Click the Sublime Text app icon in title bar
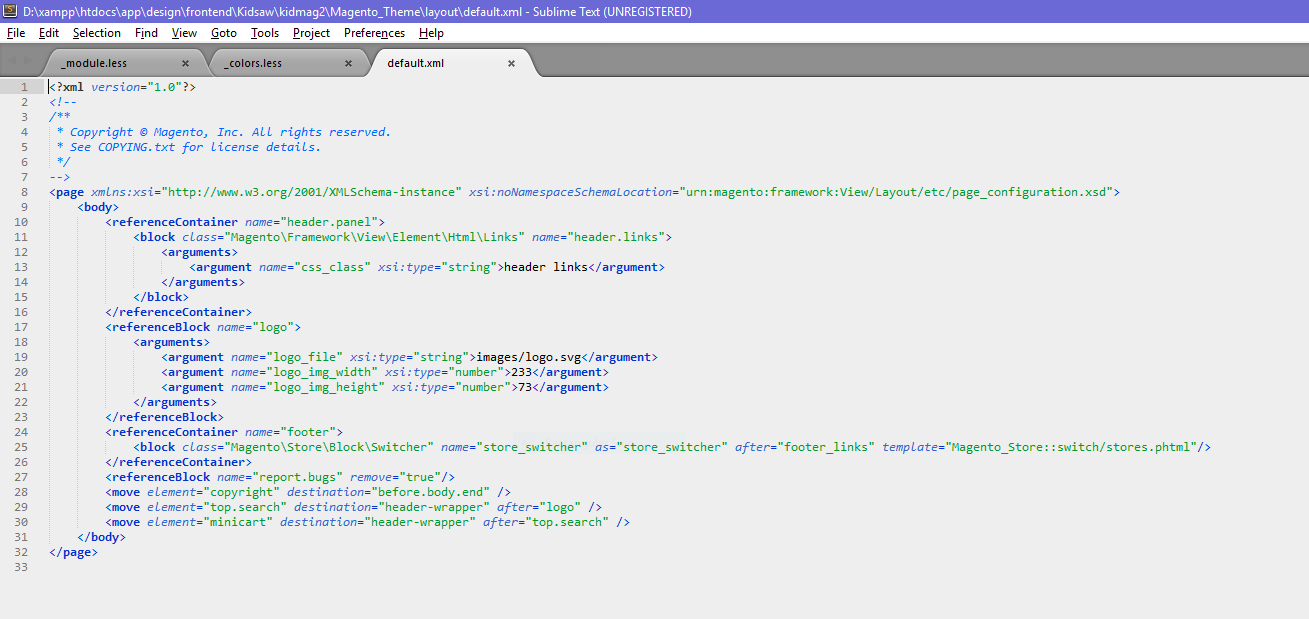This screenshot has height=619, width=1309. [11, 11]
